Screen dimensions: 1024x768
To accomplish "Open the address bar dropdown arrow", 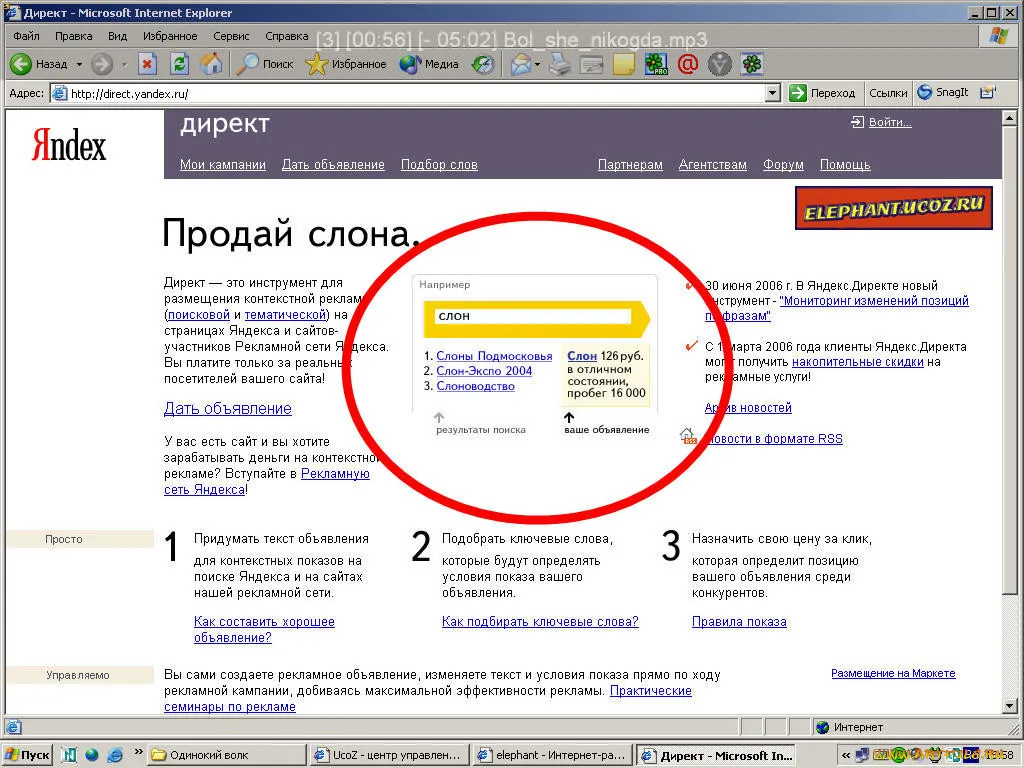I will [x=773, y=93].
